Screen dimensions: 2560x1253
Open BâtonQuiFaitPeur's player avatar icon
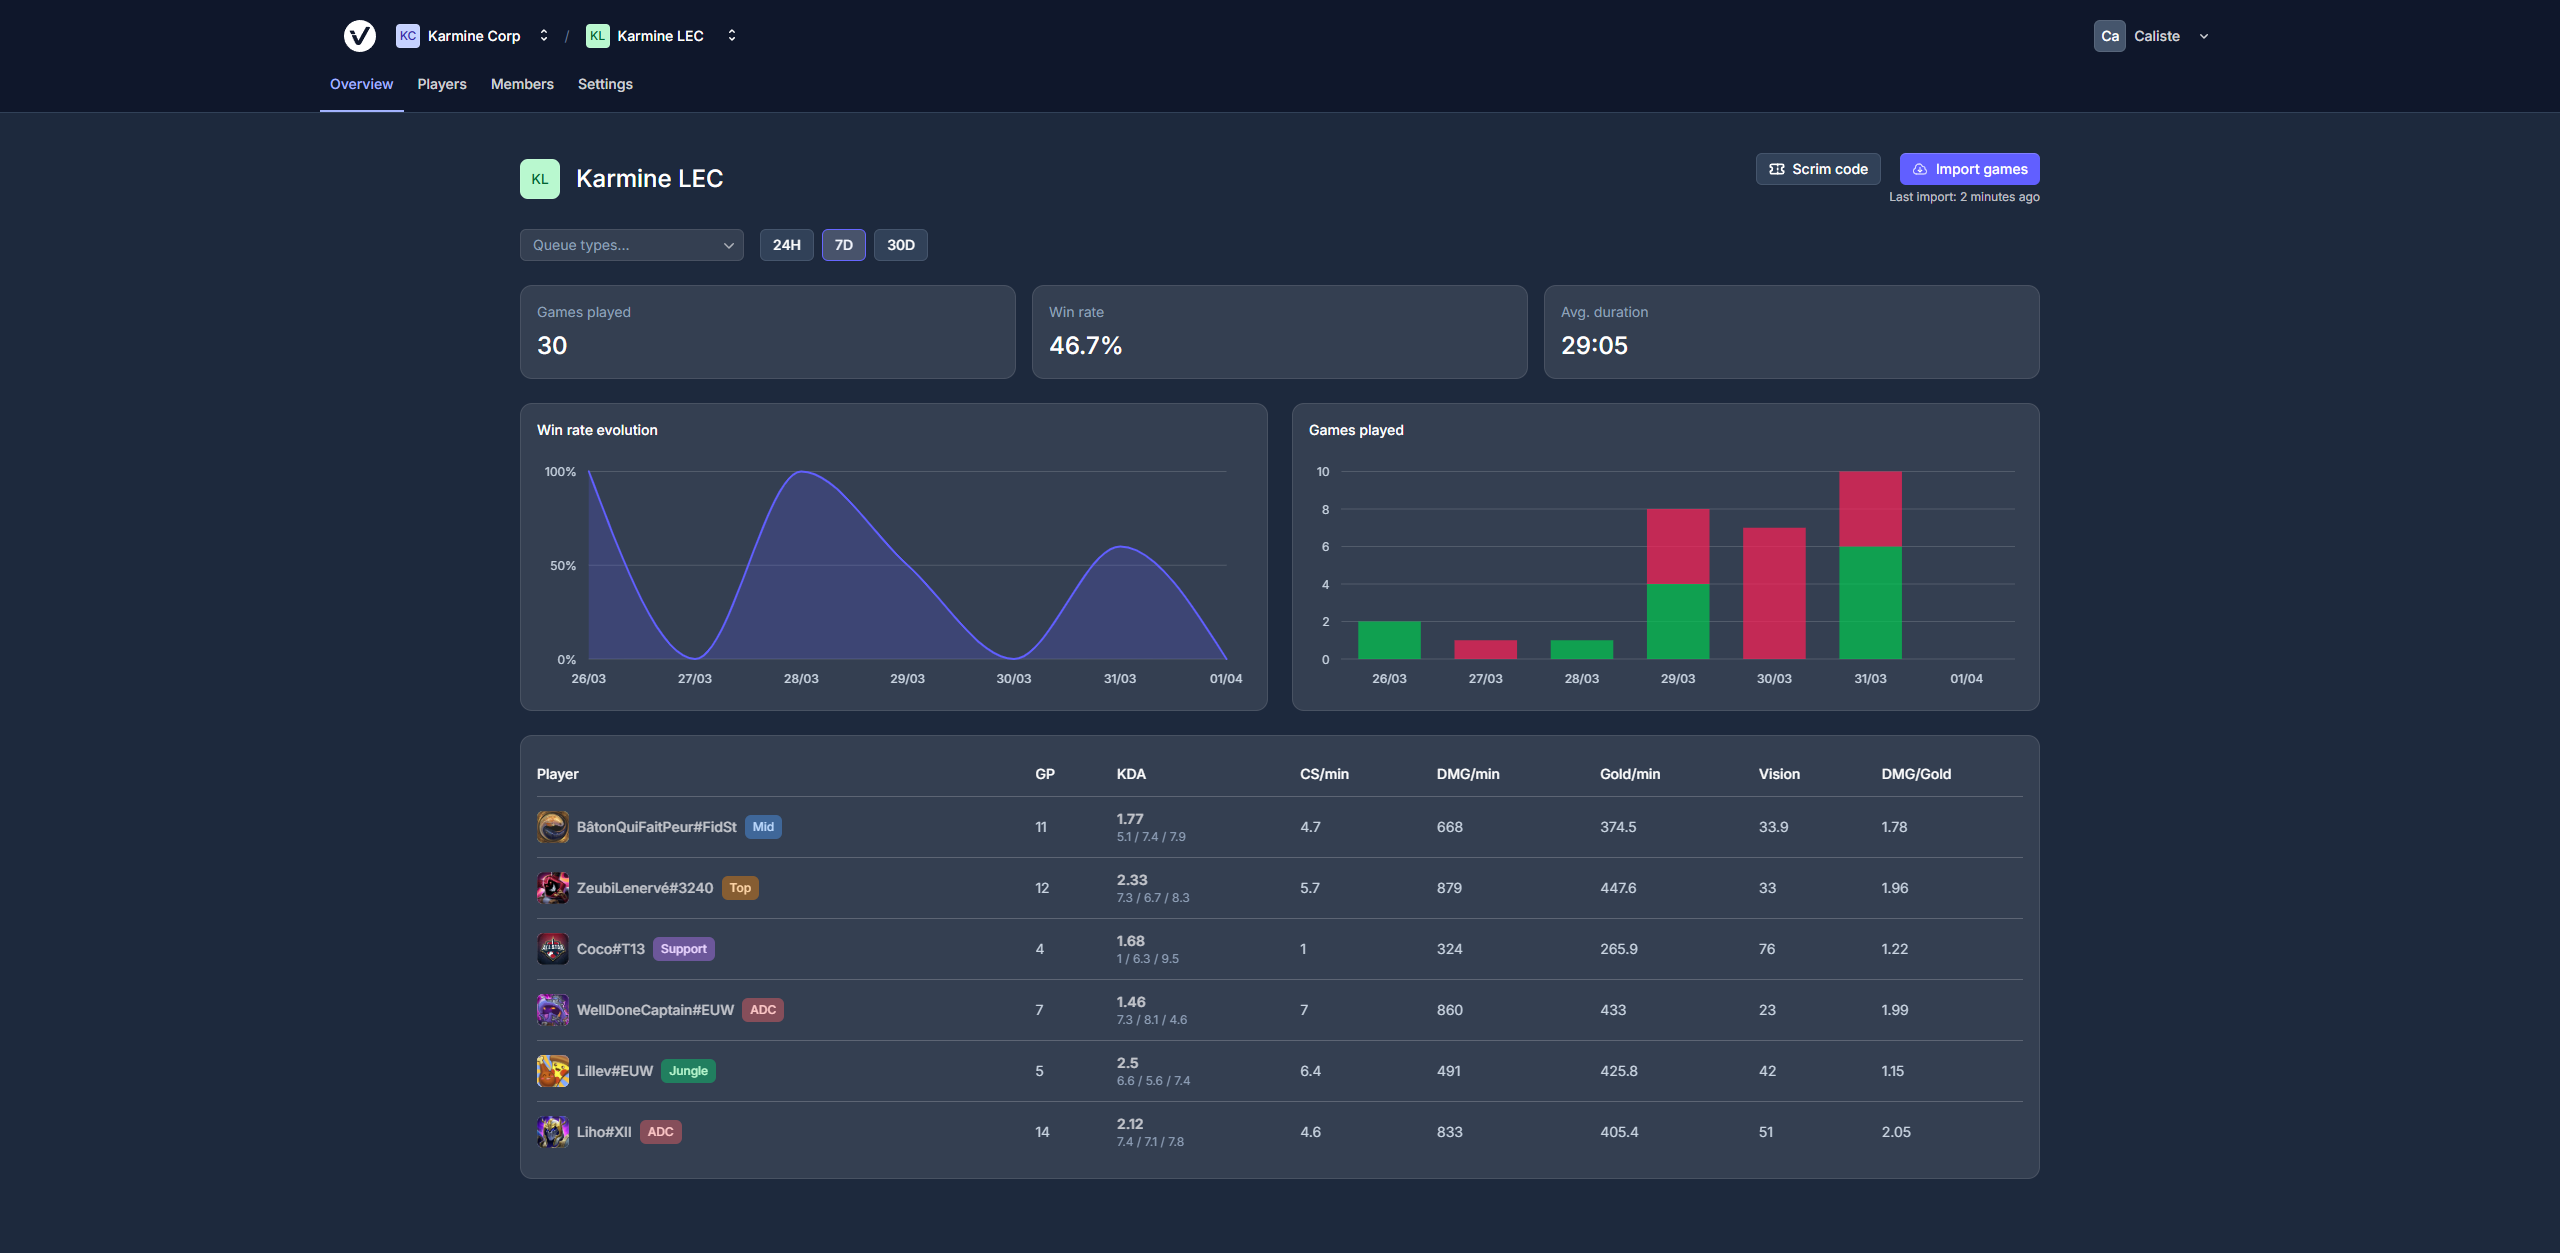553,827
